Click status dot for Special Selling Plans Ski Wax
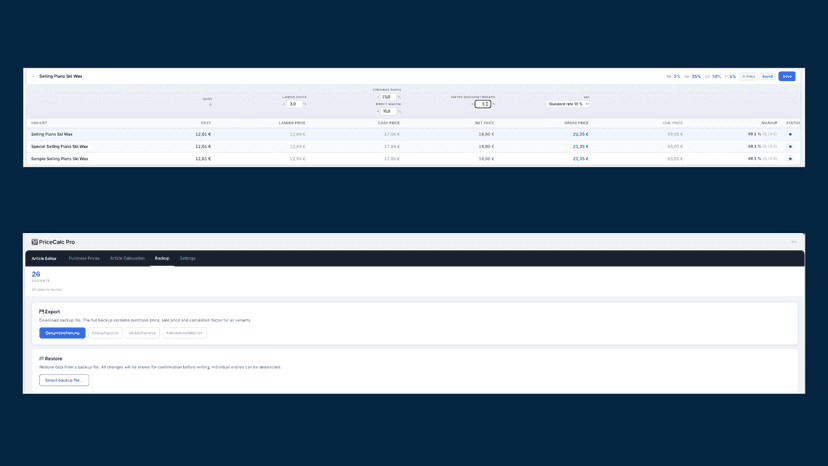The height and width of the screenshot is (466, 828). 790,146
